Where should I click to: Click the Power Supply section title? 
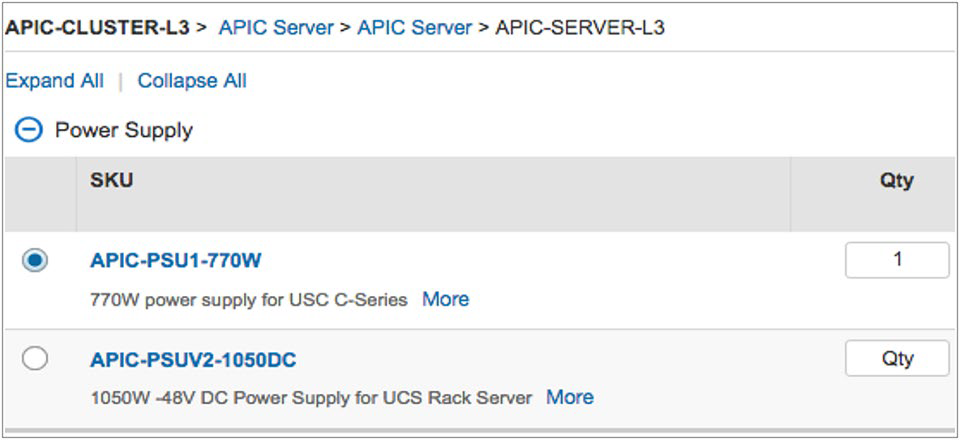coord(124,130)
